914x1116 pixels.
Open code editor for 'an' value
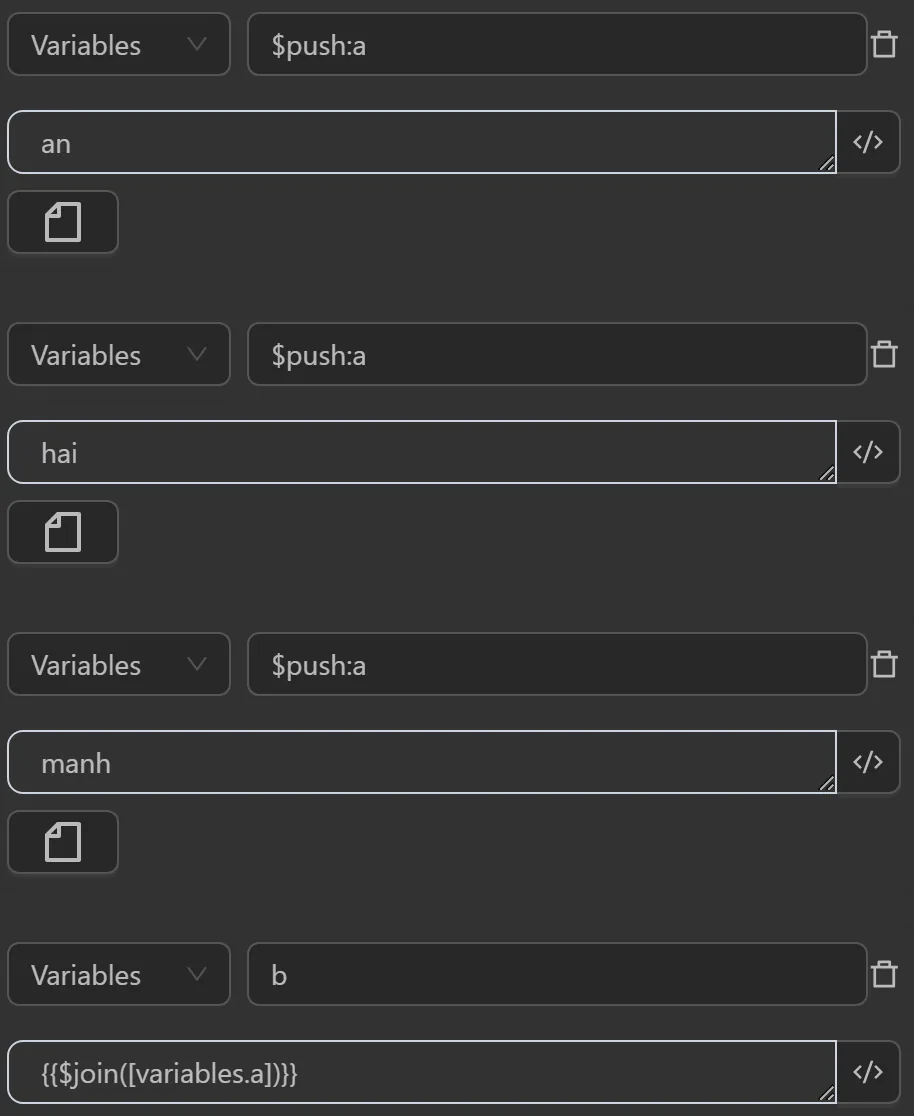coord(868,142)
